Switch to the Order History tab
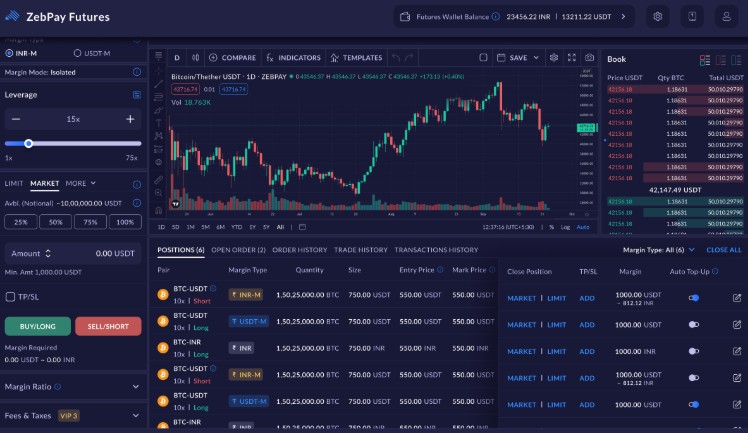Viewport: 748px width, 433px height. tap(299, 250)
